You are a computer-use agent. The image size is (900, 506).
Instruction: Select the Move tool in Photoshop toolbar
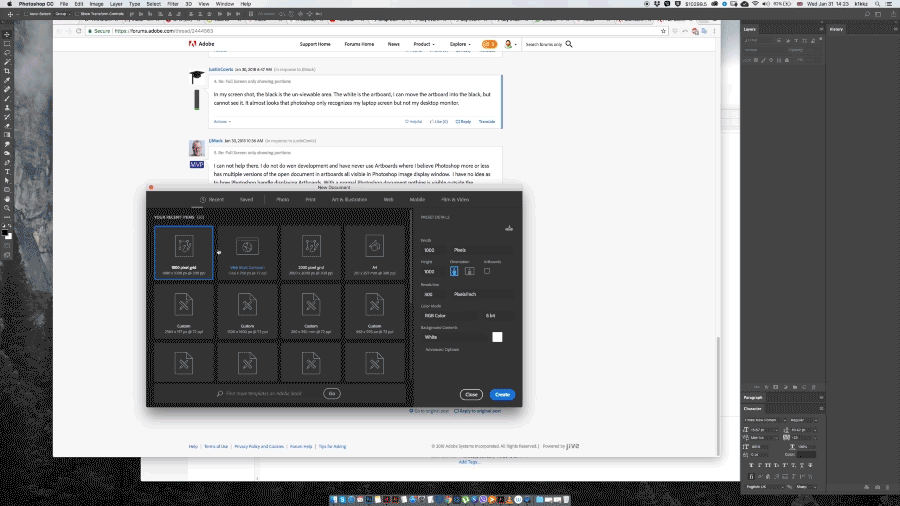[7, 35]
